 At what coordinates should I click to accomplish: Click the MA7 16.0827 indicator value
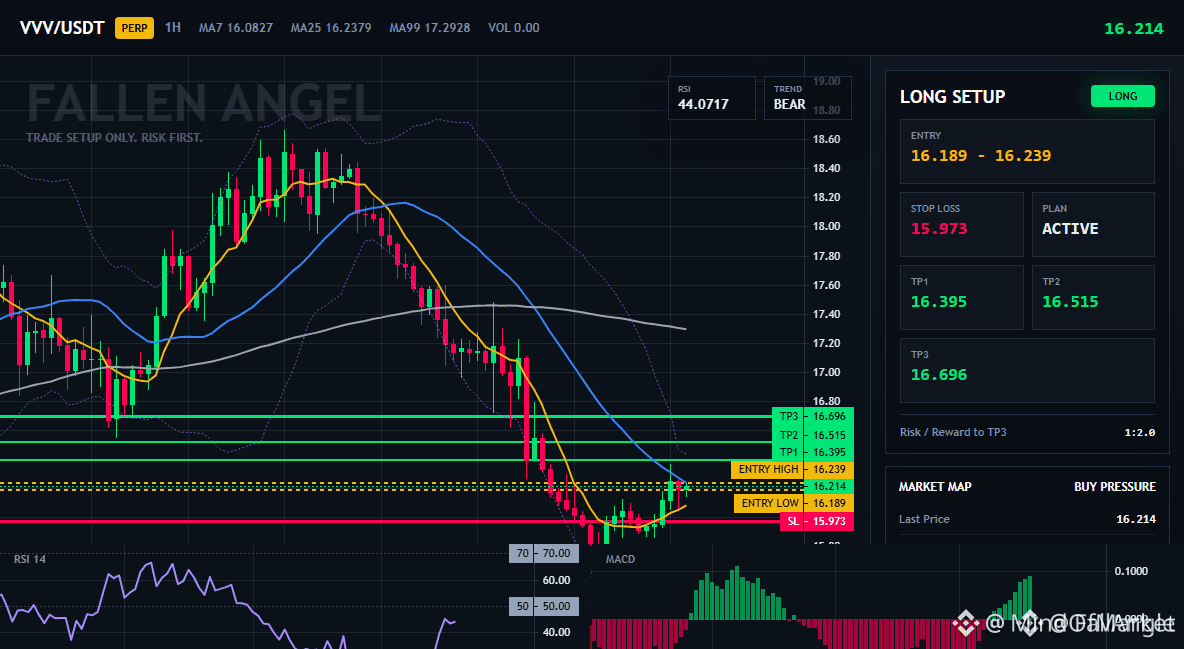(x=236, y=28)
